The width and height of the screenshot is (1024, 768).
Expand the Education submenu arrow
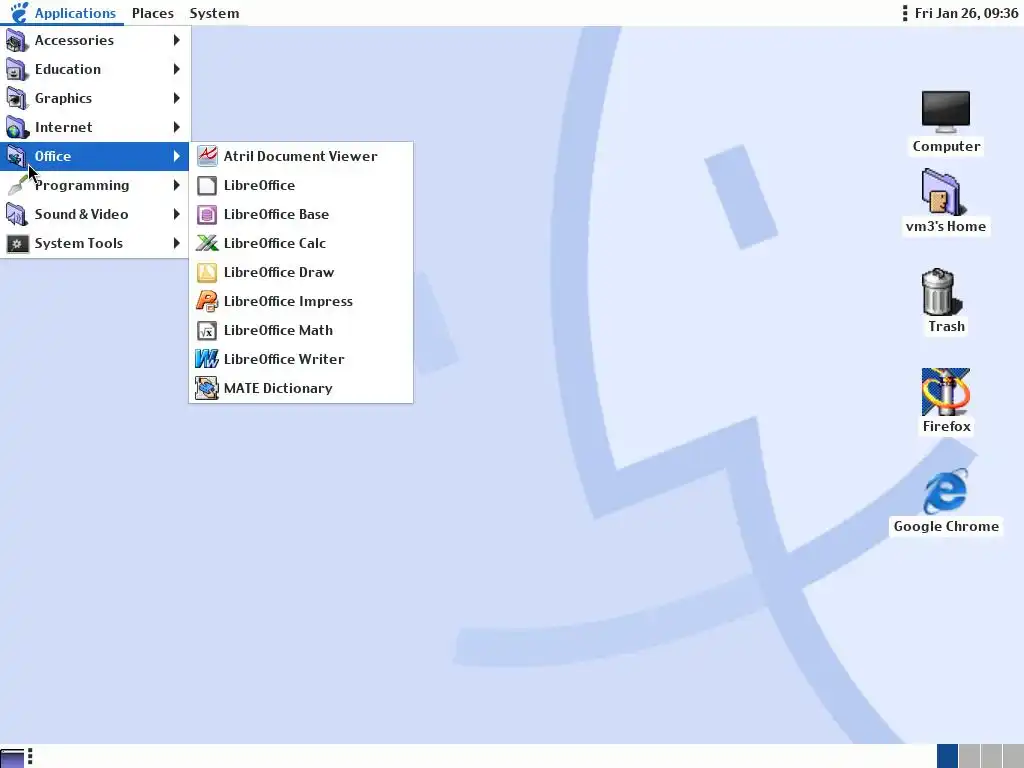pos(176,69)
